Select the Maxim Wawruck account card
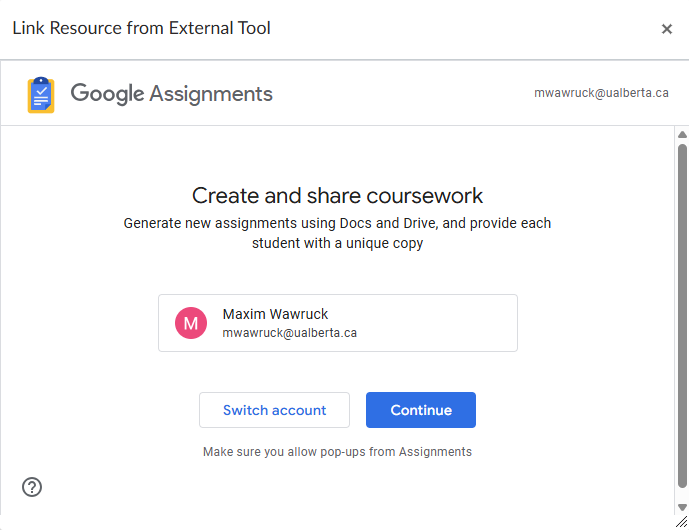The image size is (689, 530). coord(400,323)
